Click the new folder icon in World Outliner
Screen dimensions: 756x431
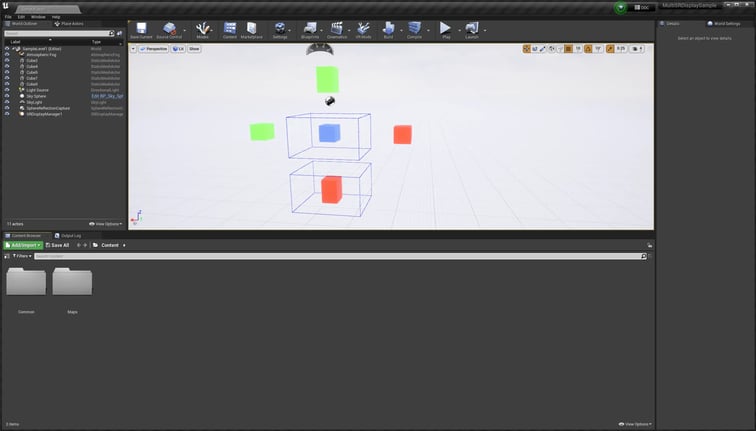tap(120, 33)
